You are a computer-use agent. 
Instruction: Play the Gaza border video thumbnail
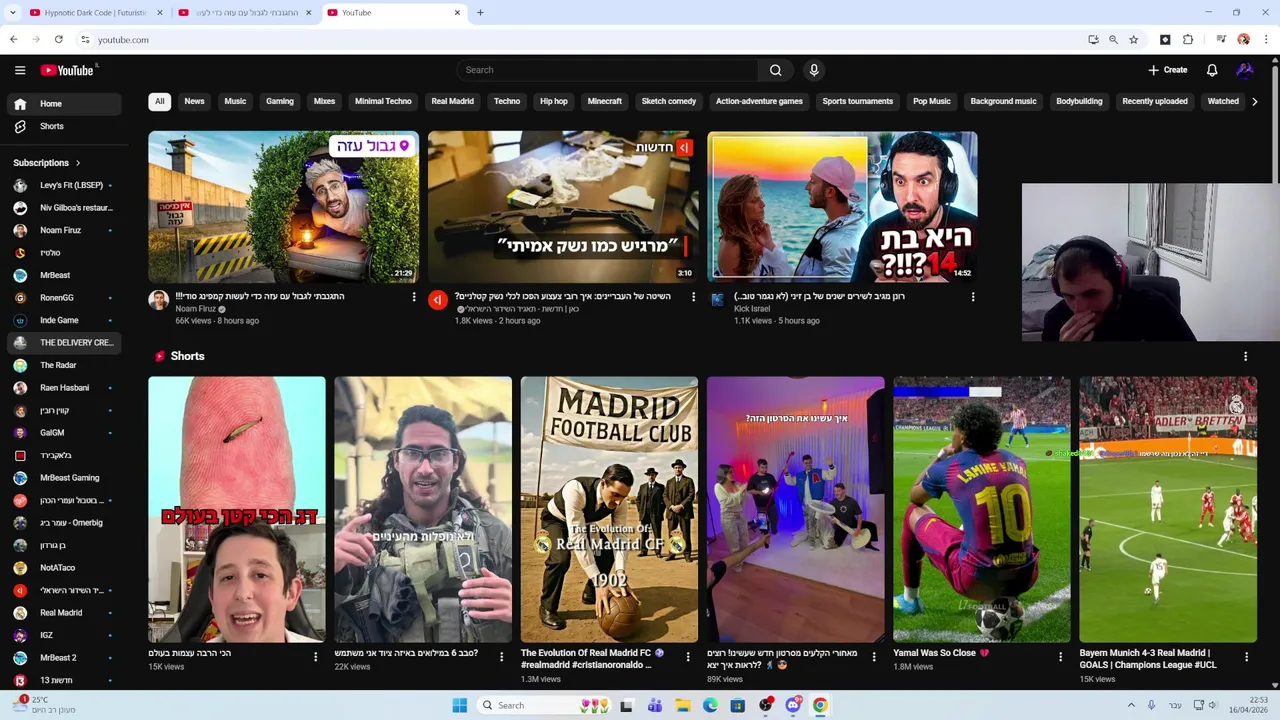[284, 207]
